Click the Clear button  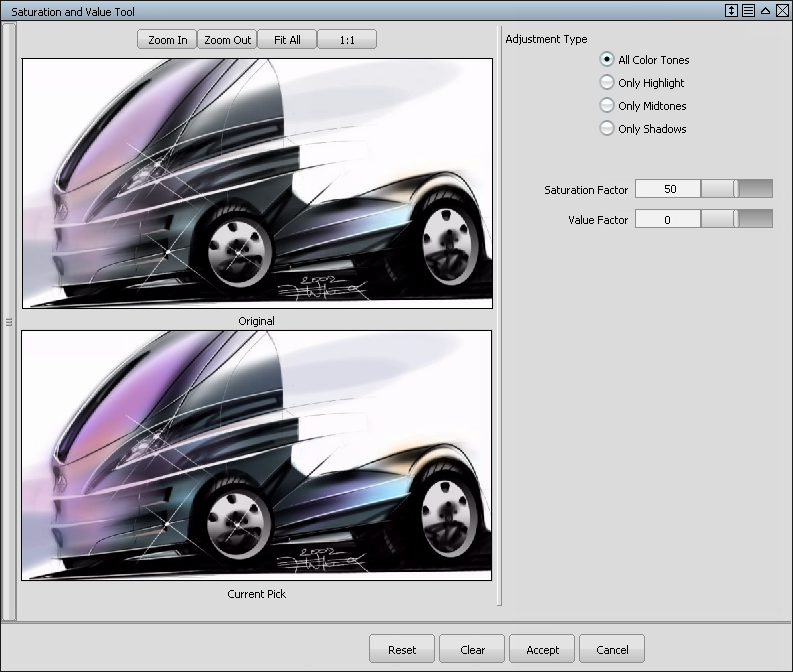[x=472, y=649]
